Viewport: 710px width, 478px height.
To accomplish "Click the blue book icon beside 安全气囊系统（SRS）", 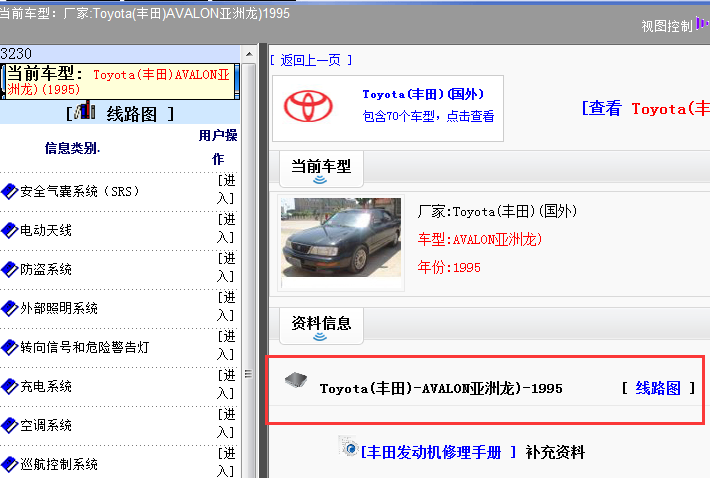I will [x=9, y=191].
